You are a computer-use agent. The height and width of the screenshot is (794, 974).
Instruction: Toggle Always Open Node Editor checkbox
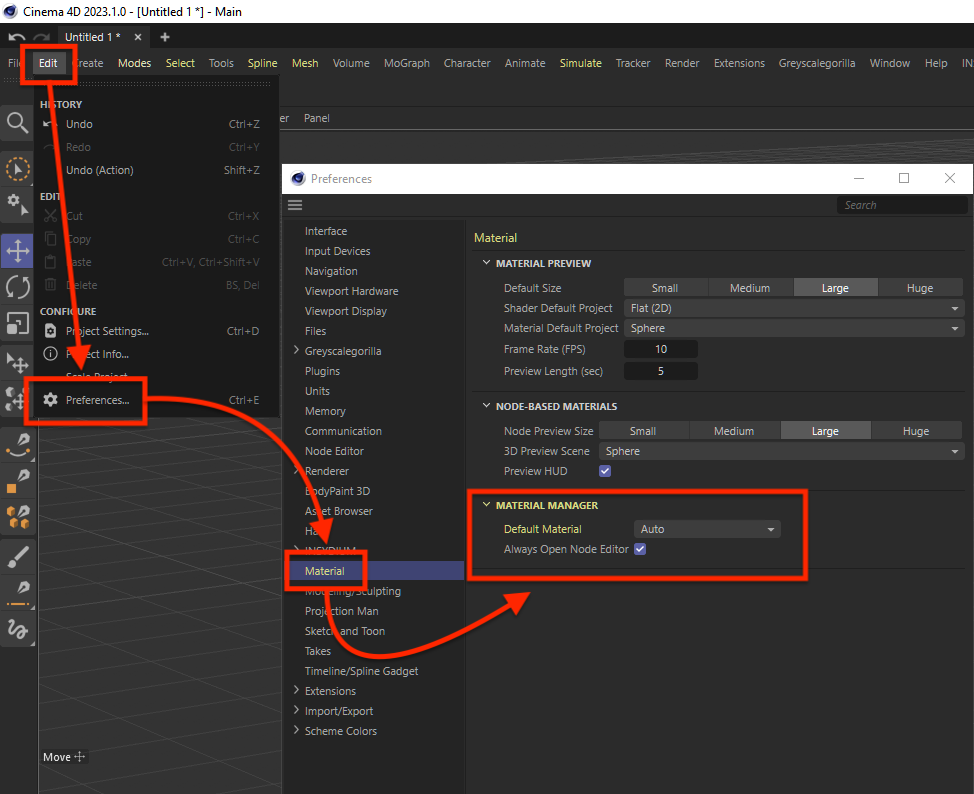tap(640, 549)
